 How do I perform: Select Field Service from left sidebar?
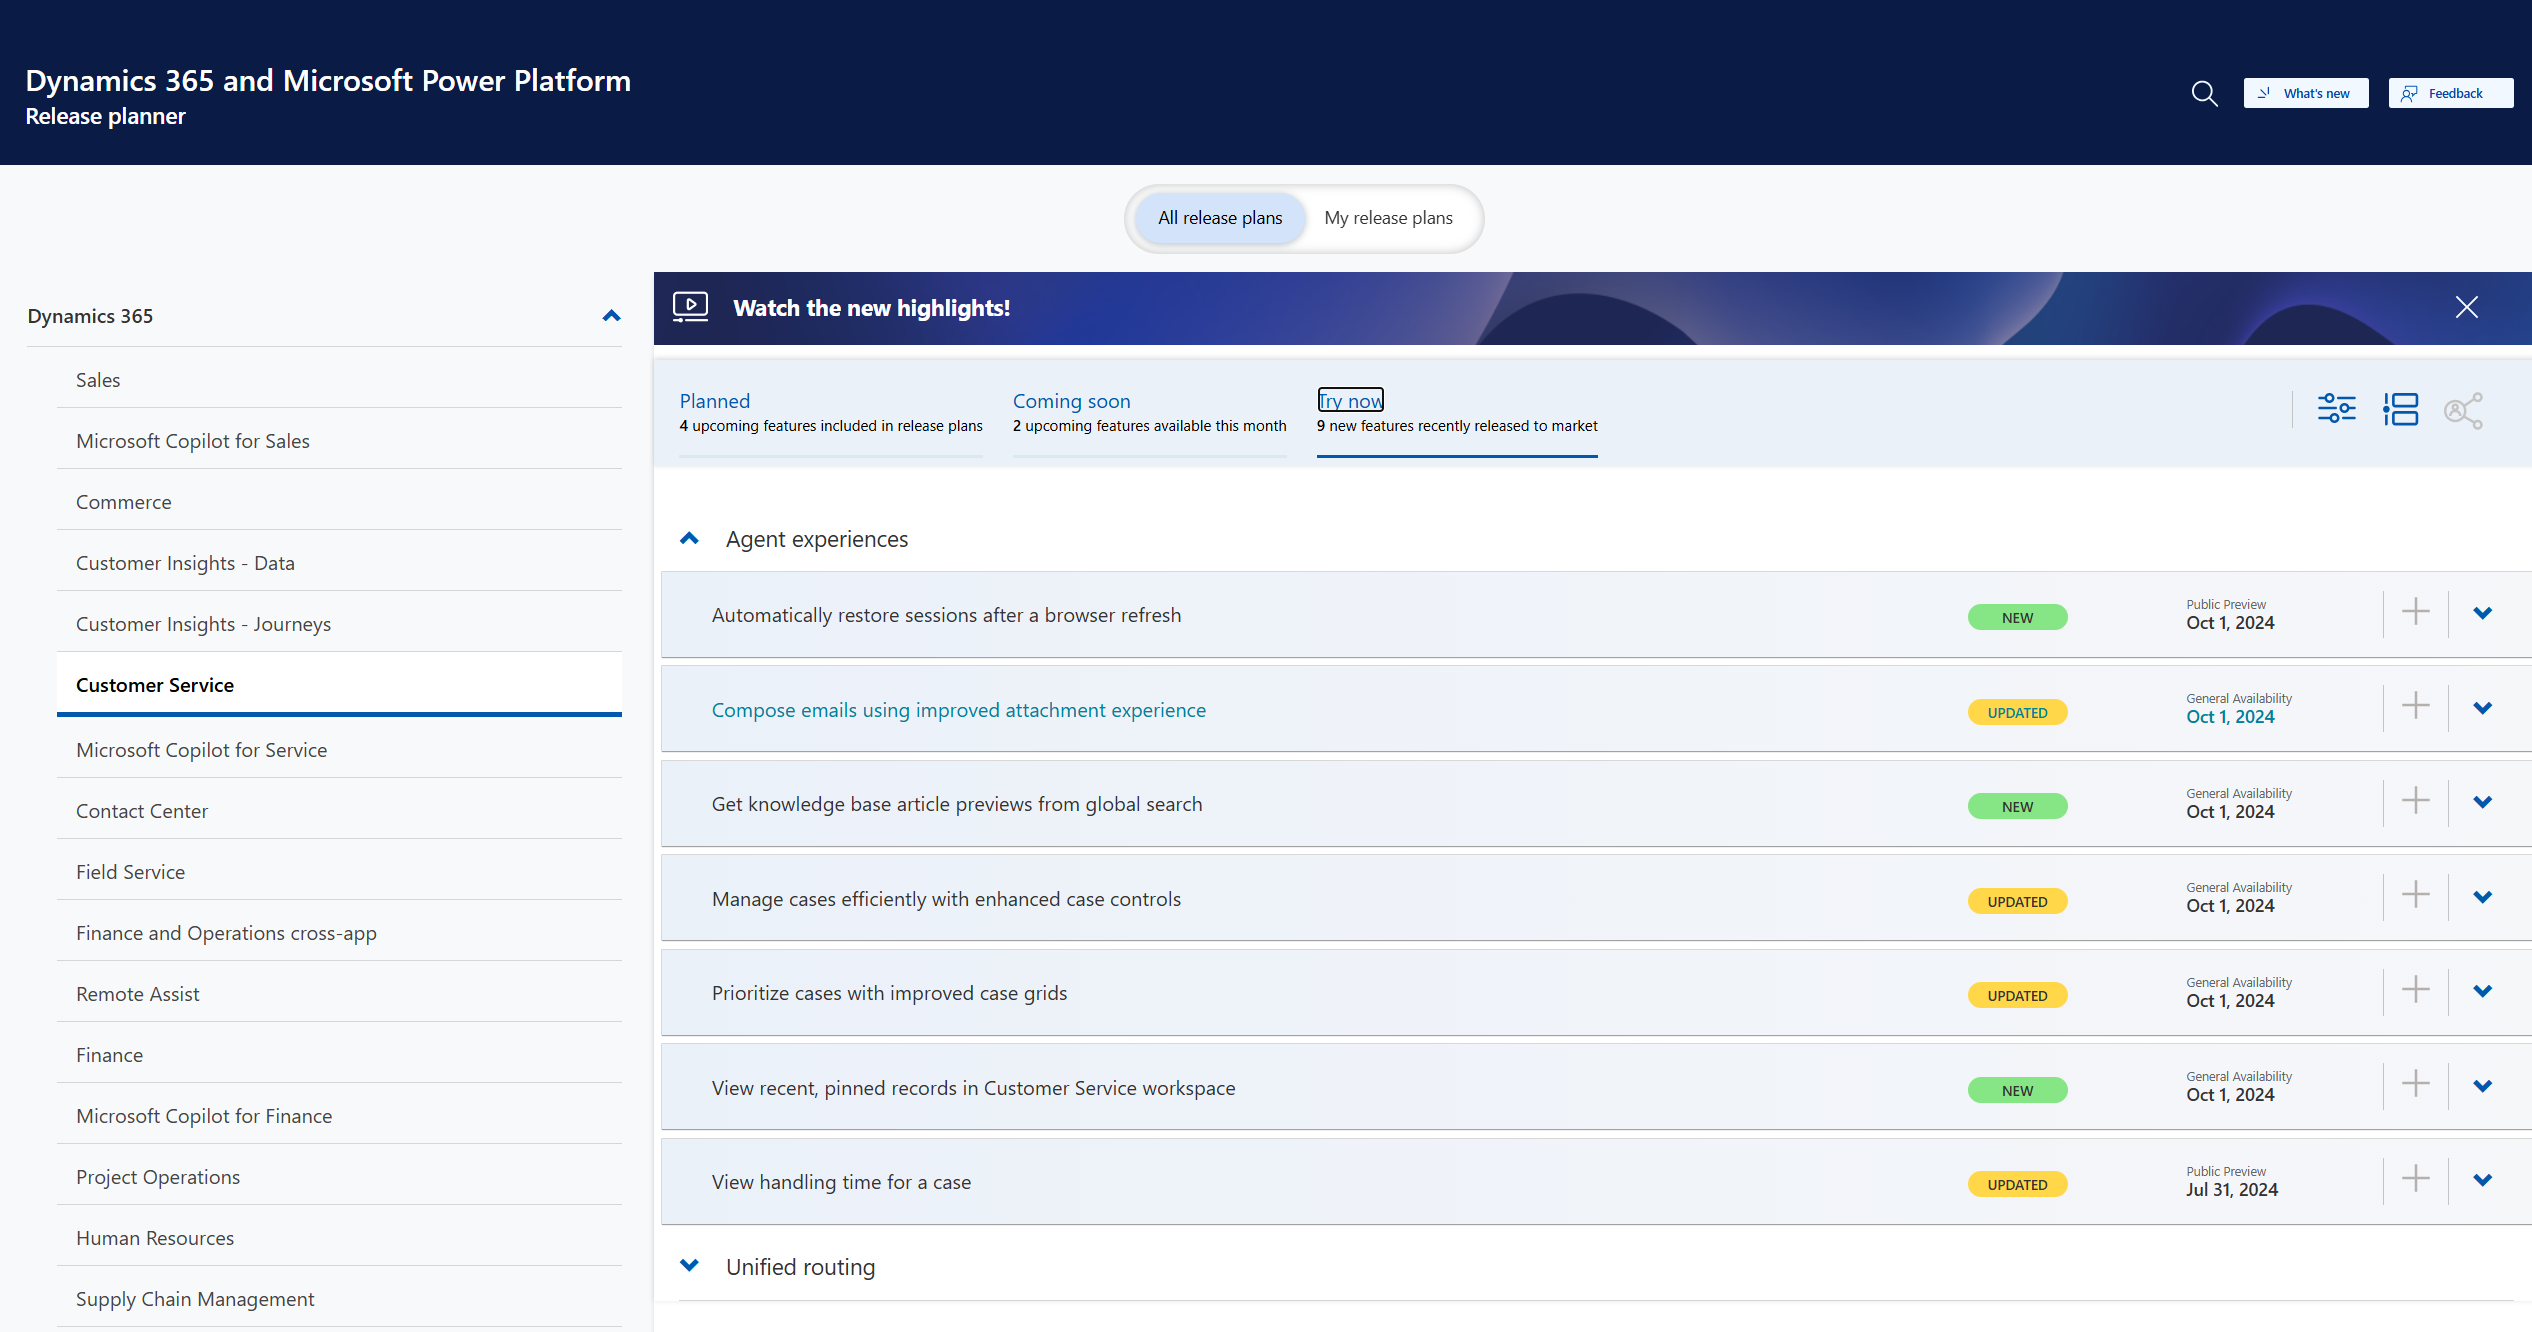(x=131, y=871)
